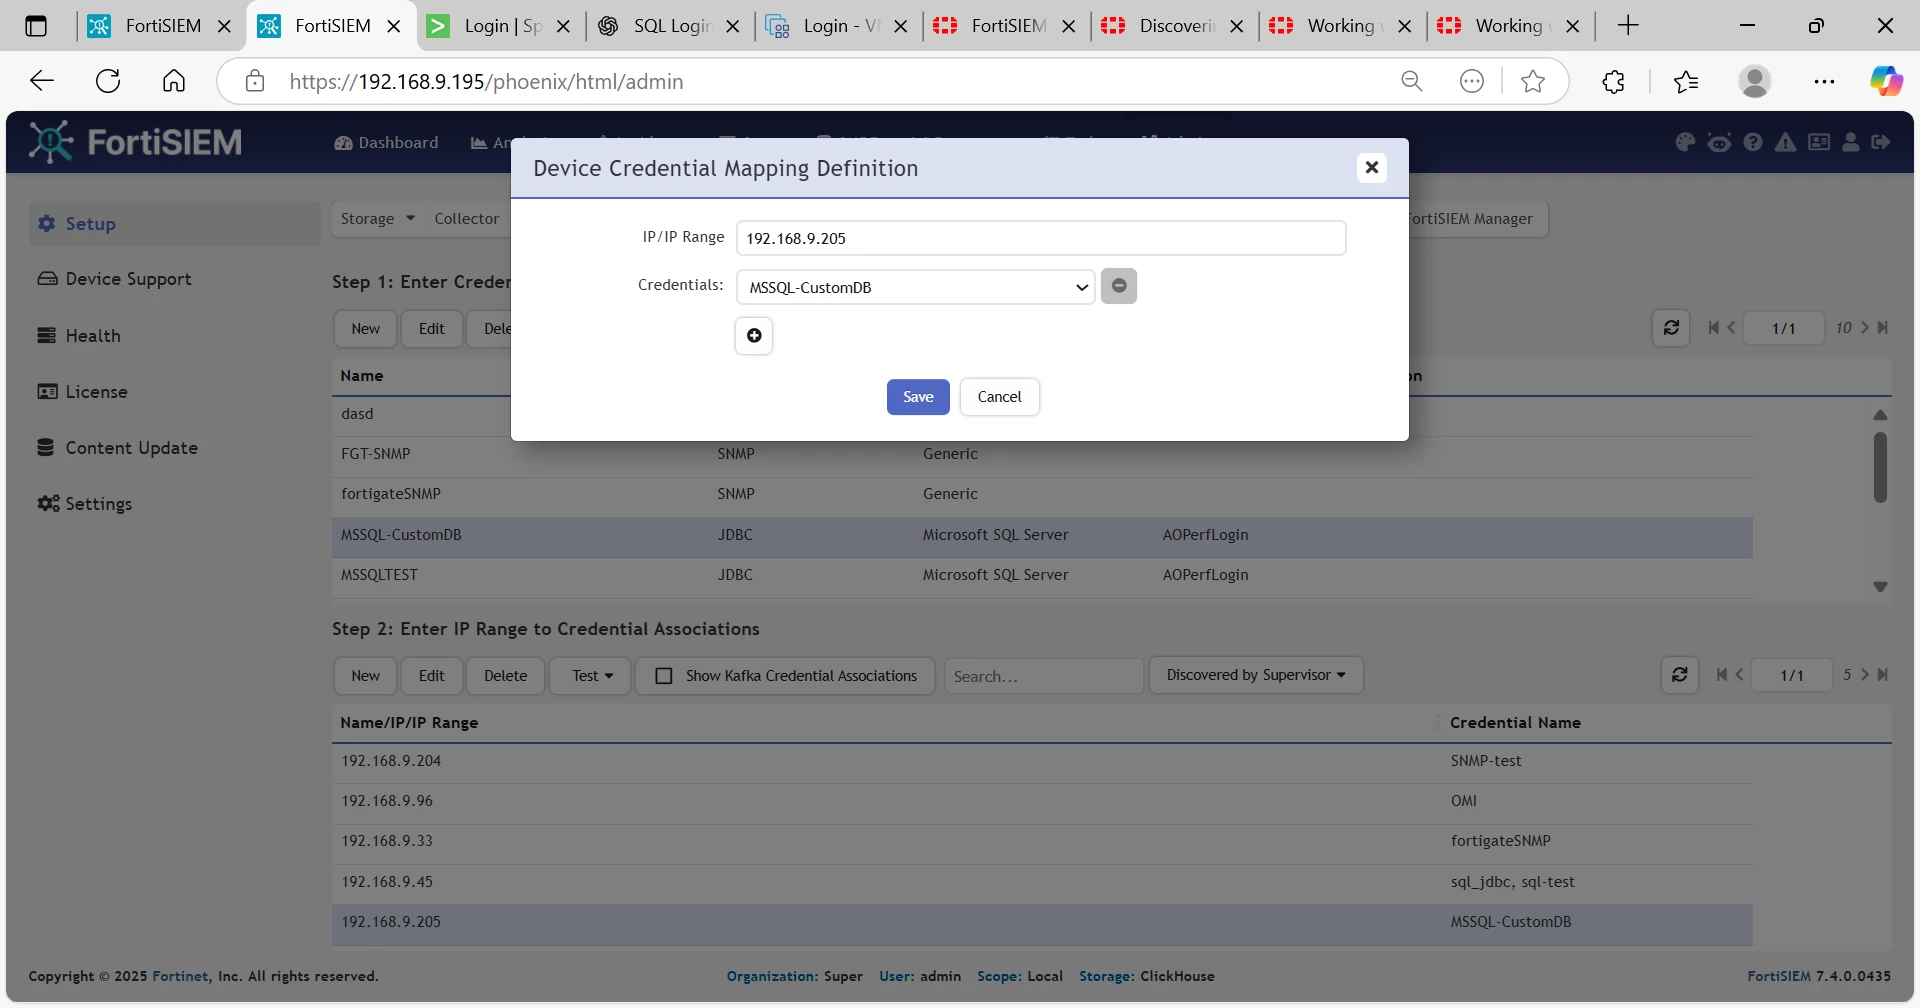Open the ID card icon in header
The height and width of the screenshot is (1008, 1920).
[1819, 142]
